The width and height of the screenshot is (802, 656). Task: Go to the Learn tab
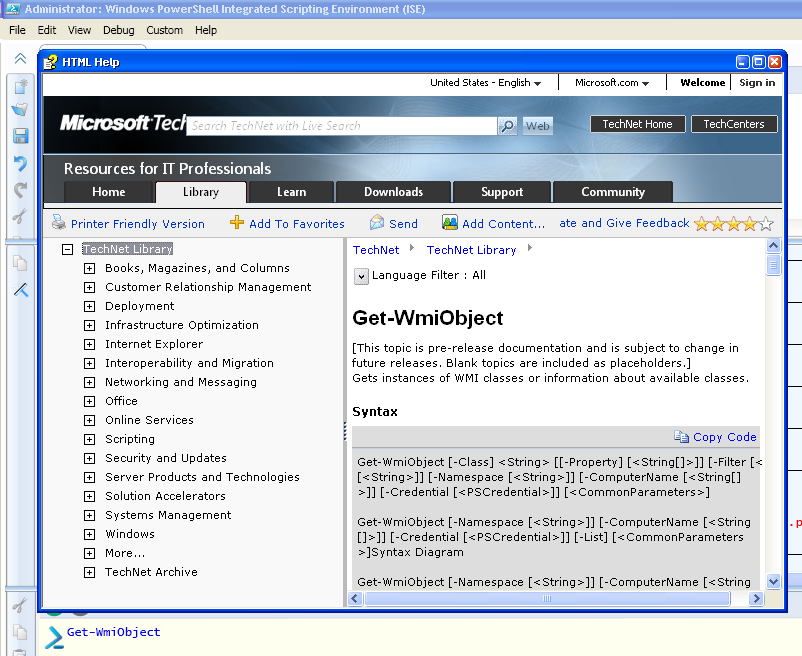(x=292, y=192)
